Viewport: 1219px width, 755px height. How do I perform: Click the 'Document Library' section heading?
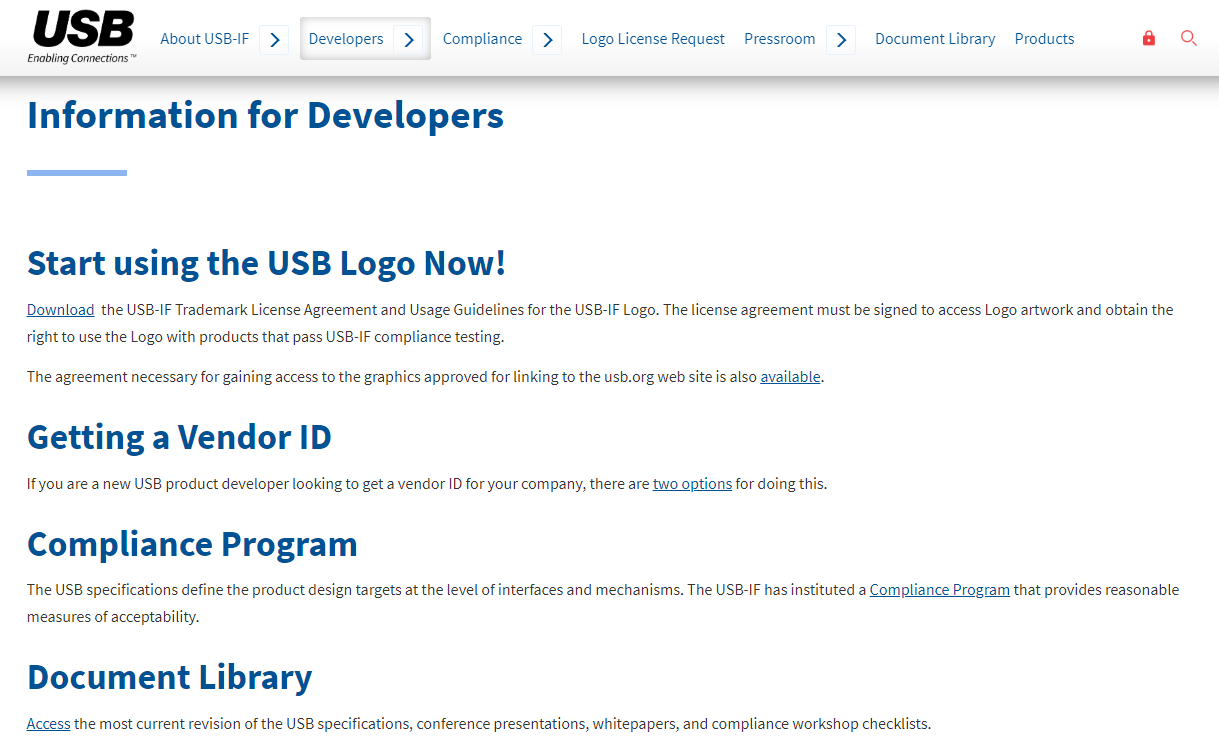coord(170,677)
